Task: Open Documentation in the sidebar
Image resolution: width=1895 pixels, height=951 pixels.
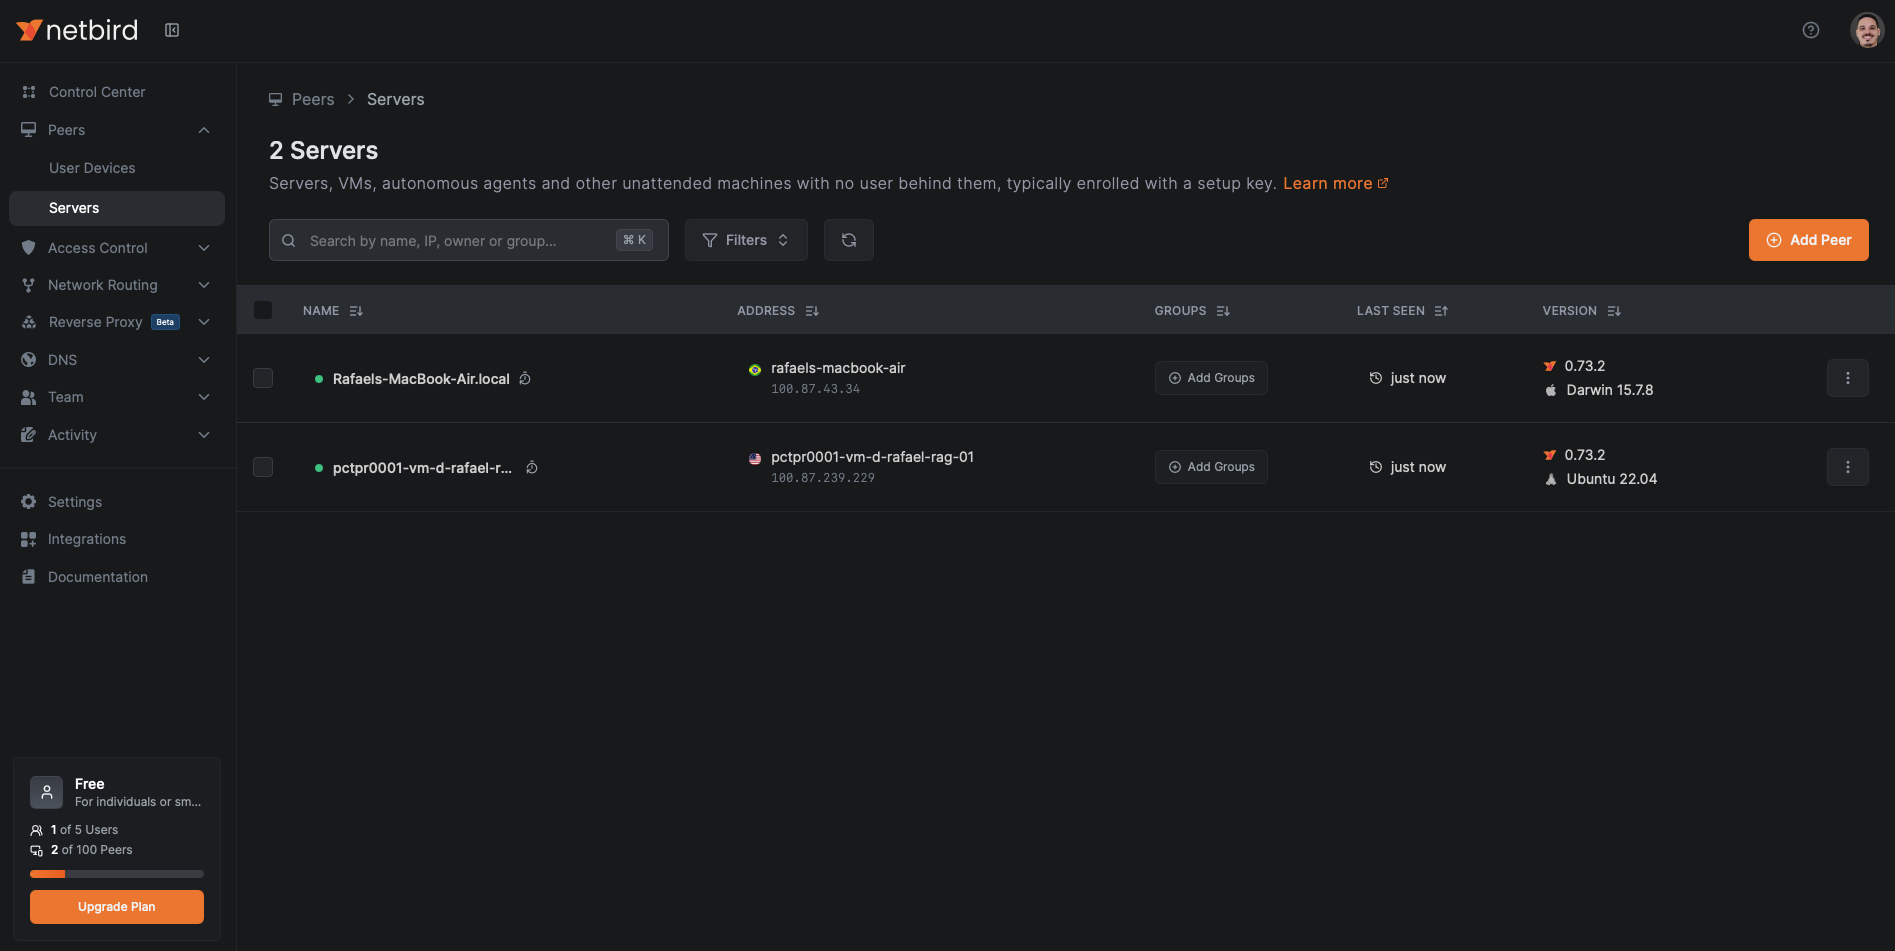Action: [116, 577]
